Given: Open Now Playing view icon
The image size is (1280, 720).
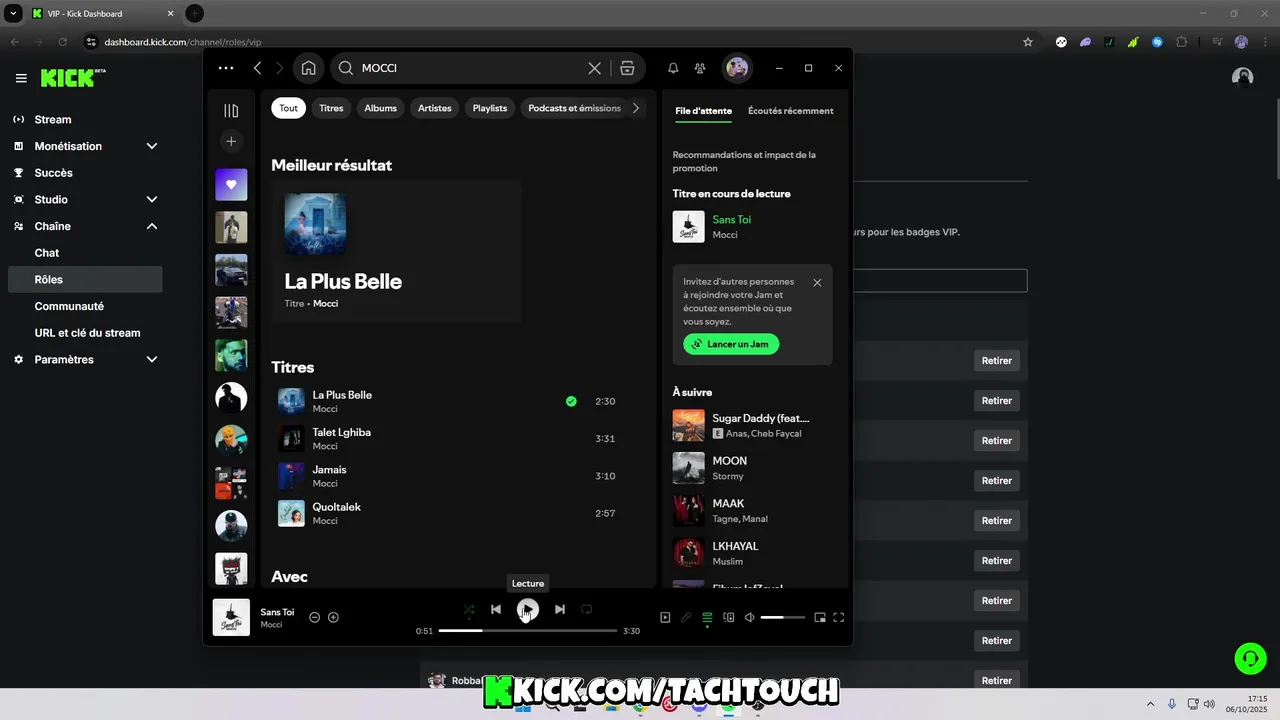Looking at the screenshot, I should [665, 617].
